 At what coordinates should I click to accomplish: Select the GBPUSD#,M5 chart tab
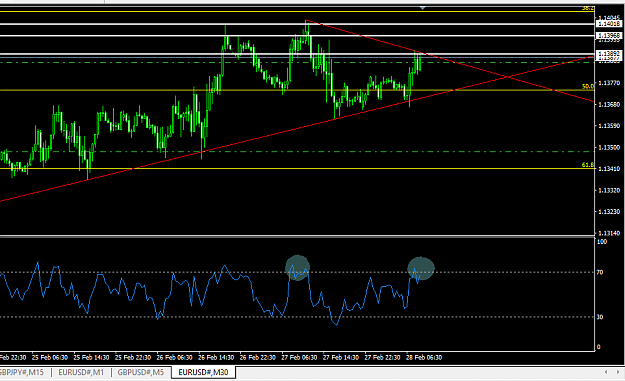click(x=140, y=372)
